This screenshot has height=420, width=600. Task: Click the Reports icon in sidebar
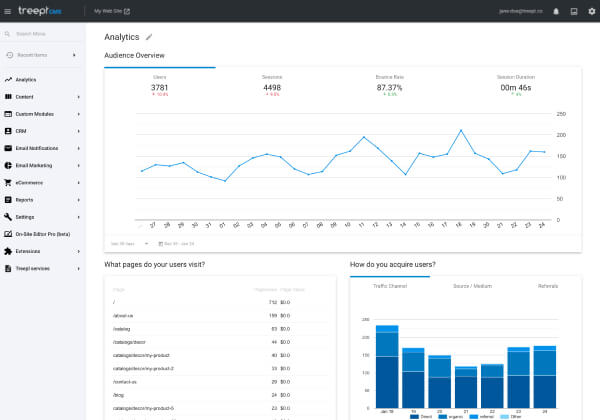(8, 200)
